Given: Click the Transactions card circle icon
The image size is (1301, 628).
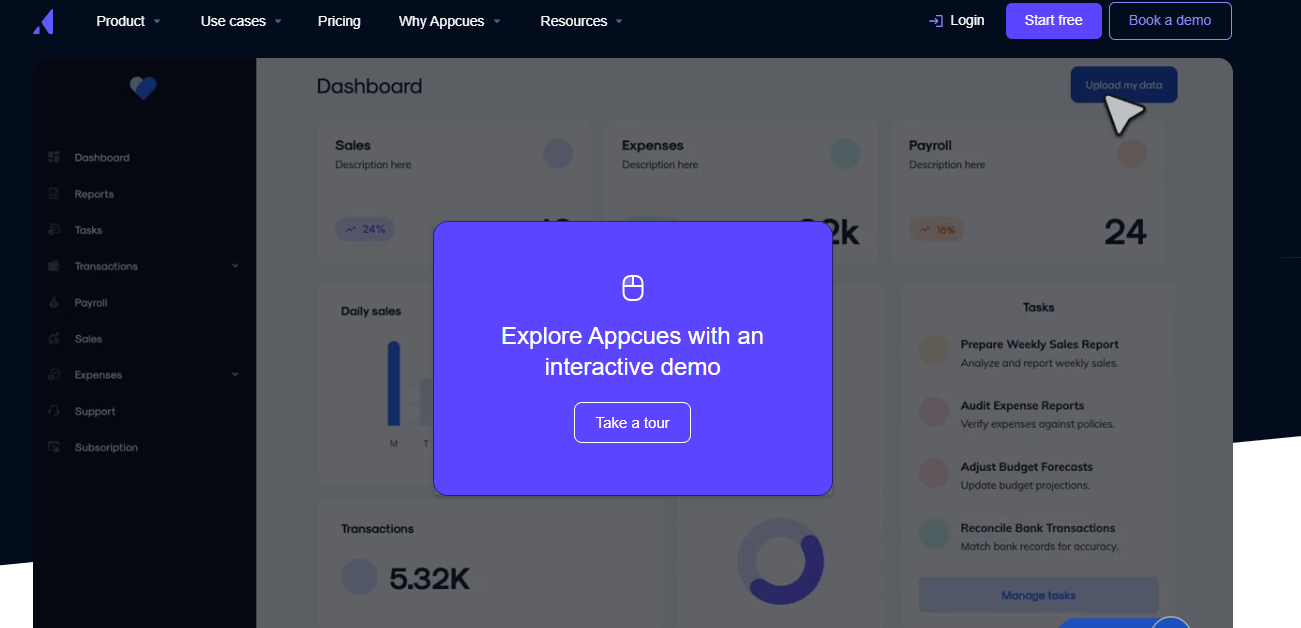Looking at the screenshot, I should pos(359,576).
